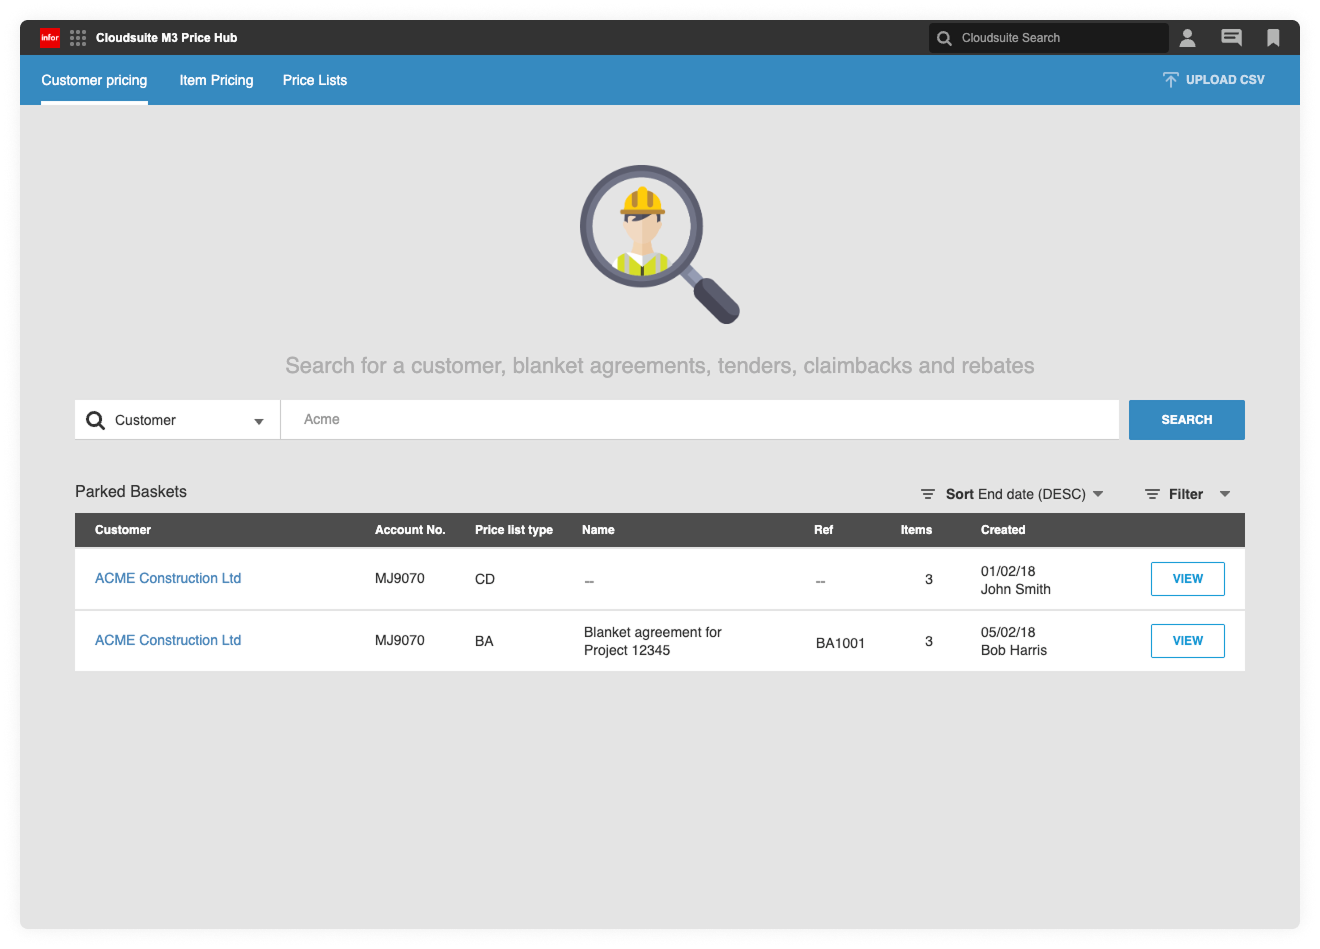Open ACME Construction Ltd link in BA row

pyautogui.click(x=168, y=640)
